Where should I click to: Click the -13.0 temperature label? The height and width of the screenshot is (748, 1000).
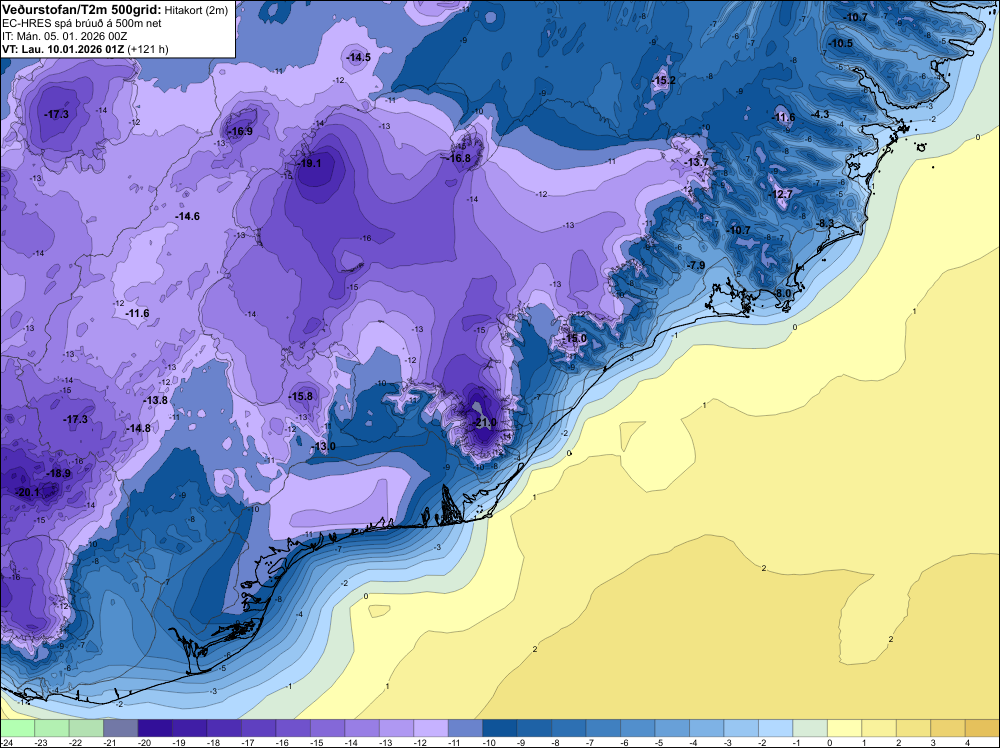pos(324,446)
